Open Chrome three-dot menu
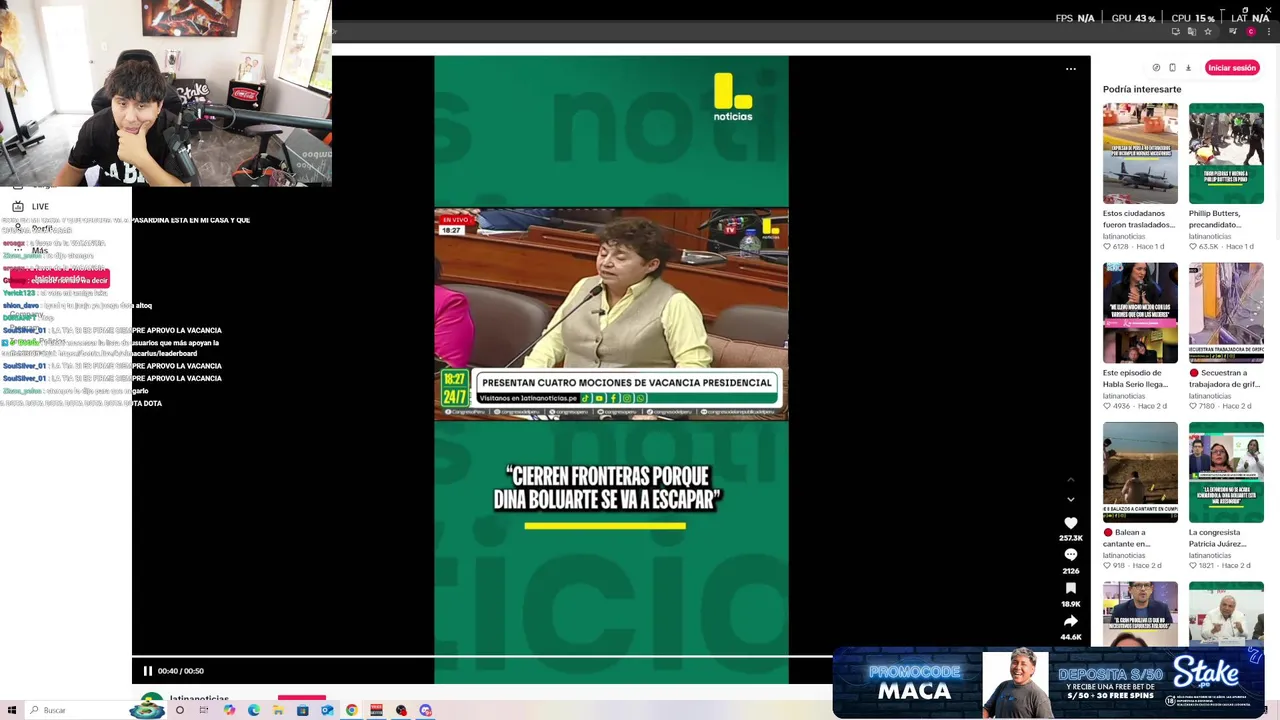The width and height of the screenshot is (1280, 720). 1269,32
